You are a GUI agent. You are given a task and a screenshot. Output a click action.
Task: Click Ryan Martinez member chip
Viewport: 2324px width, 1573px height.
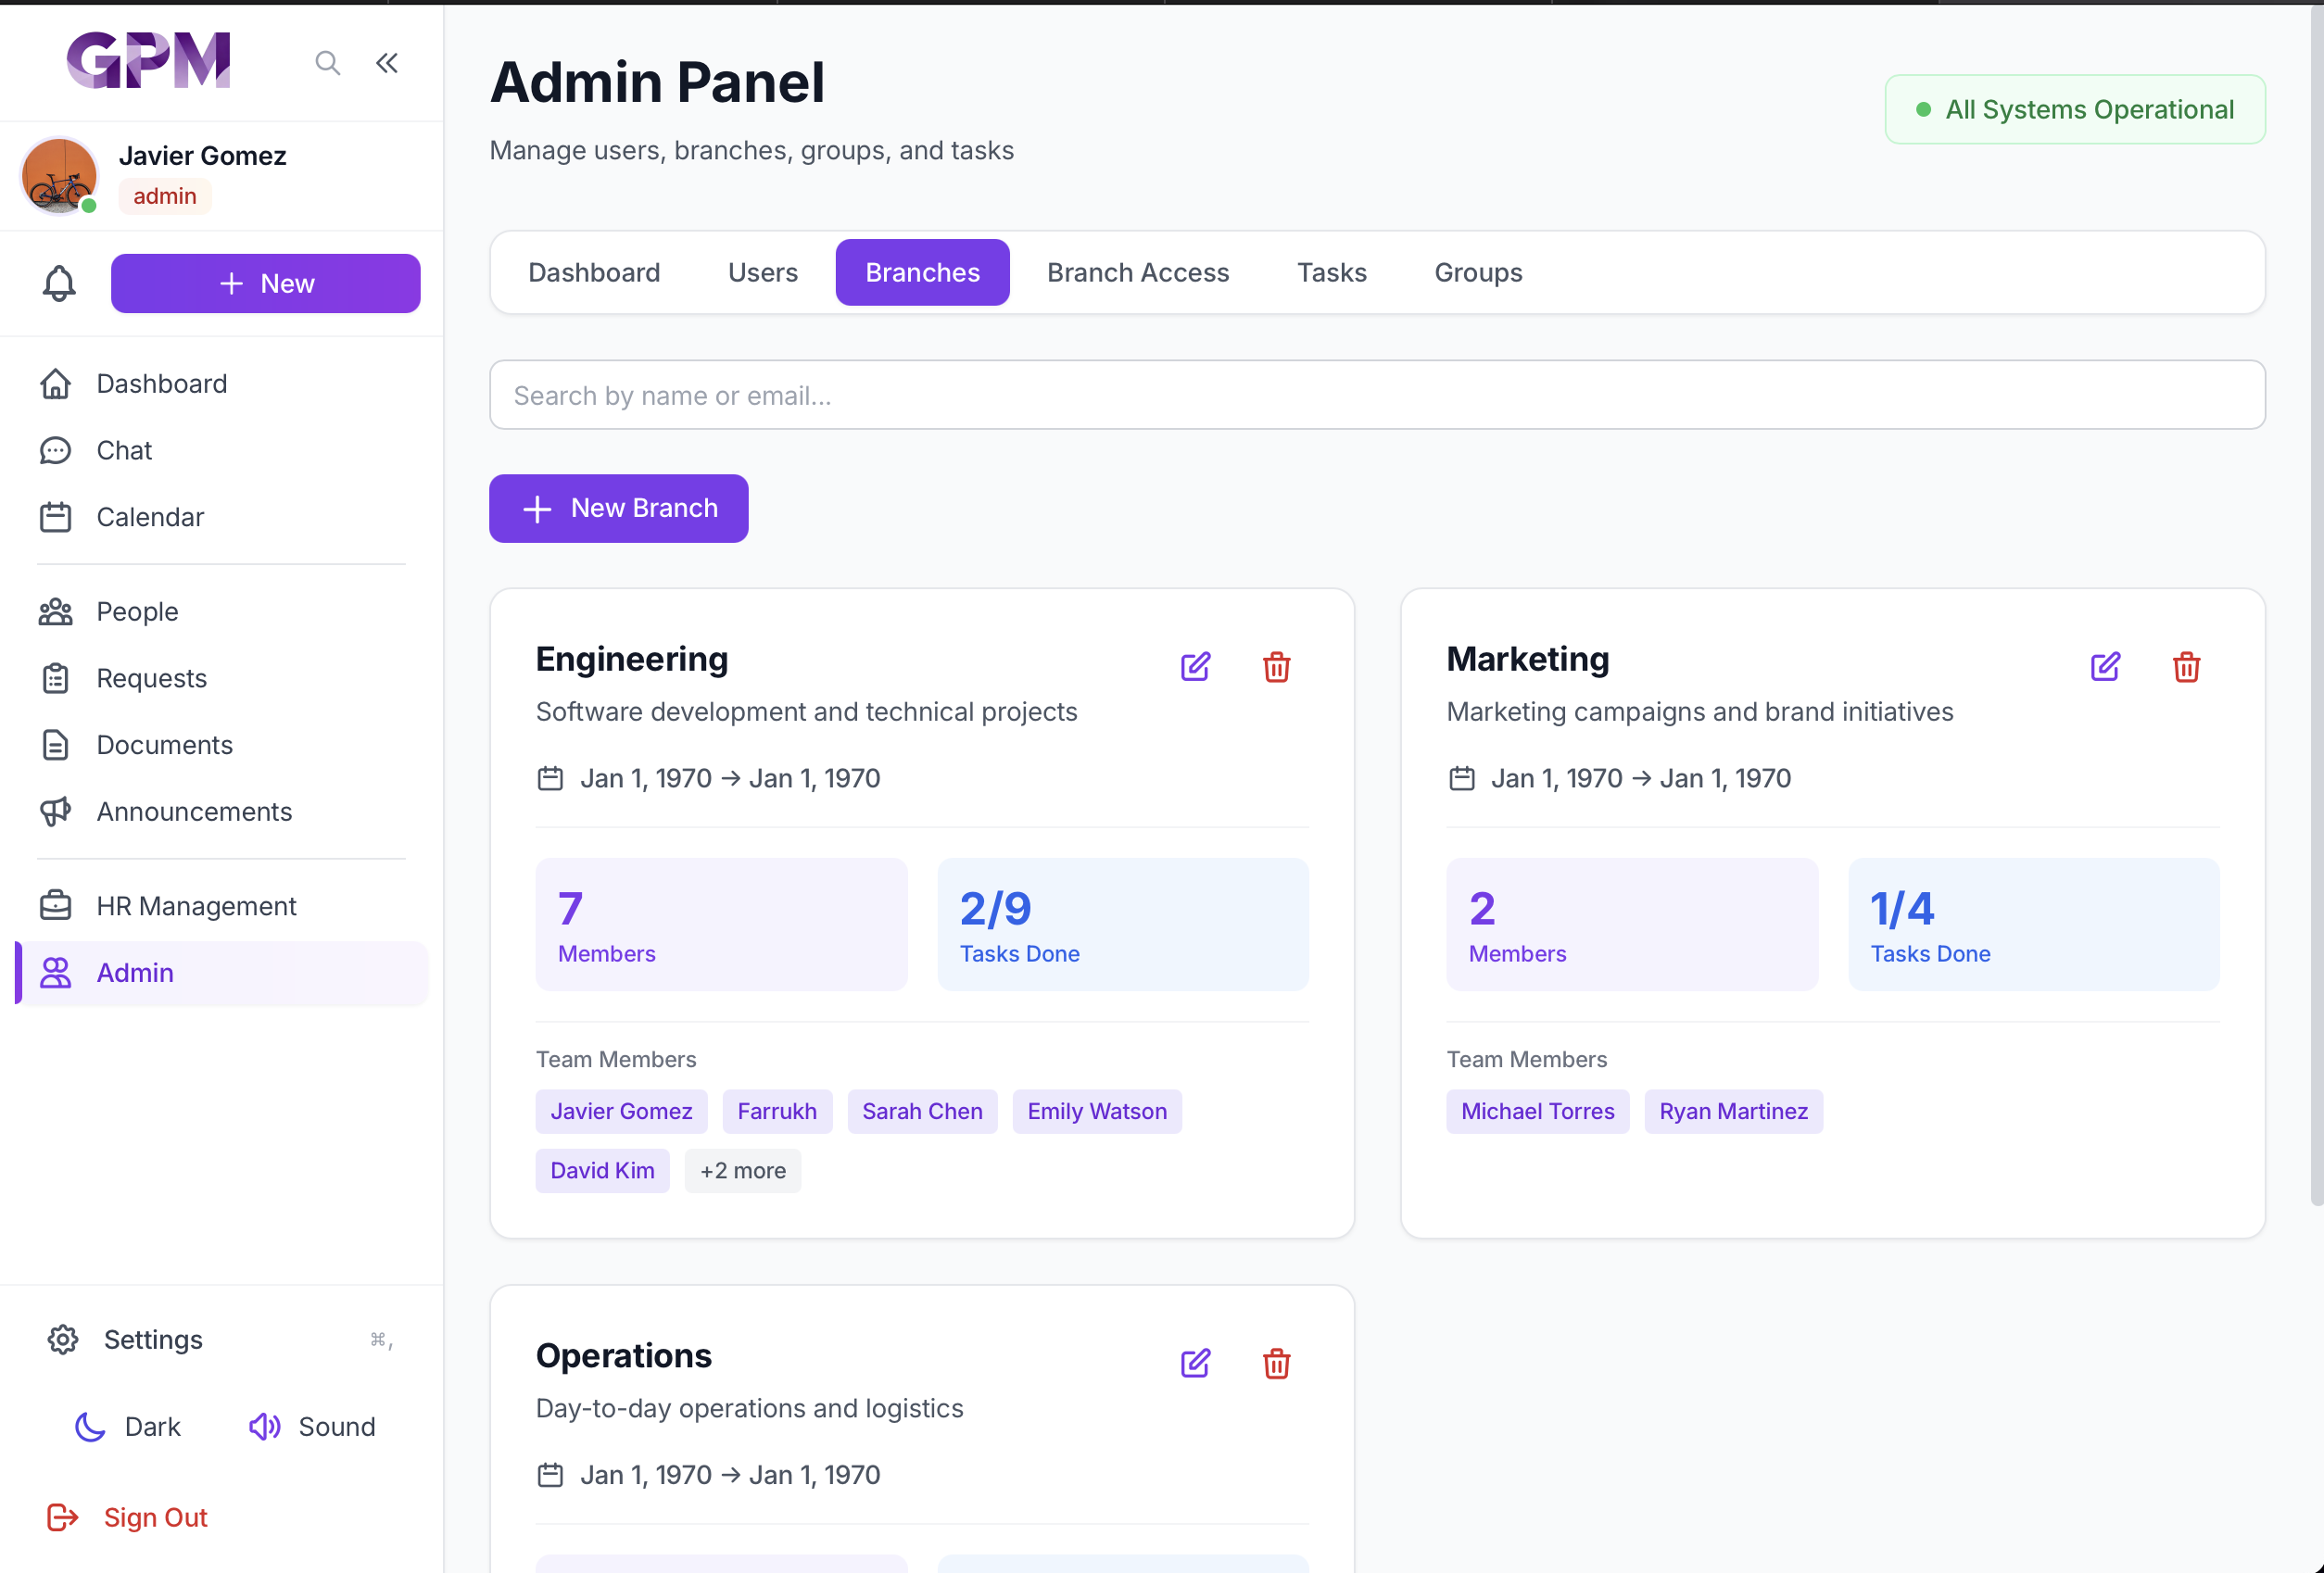[x=1733, y=1111]
